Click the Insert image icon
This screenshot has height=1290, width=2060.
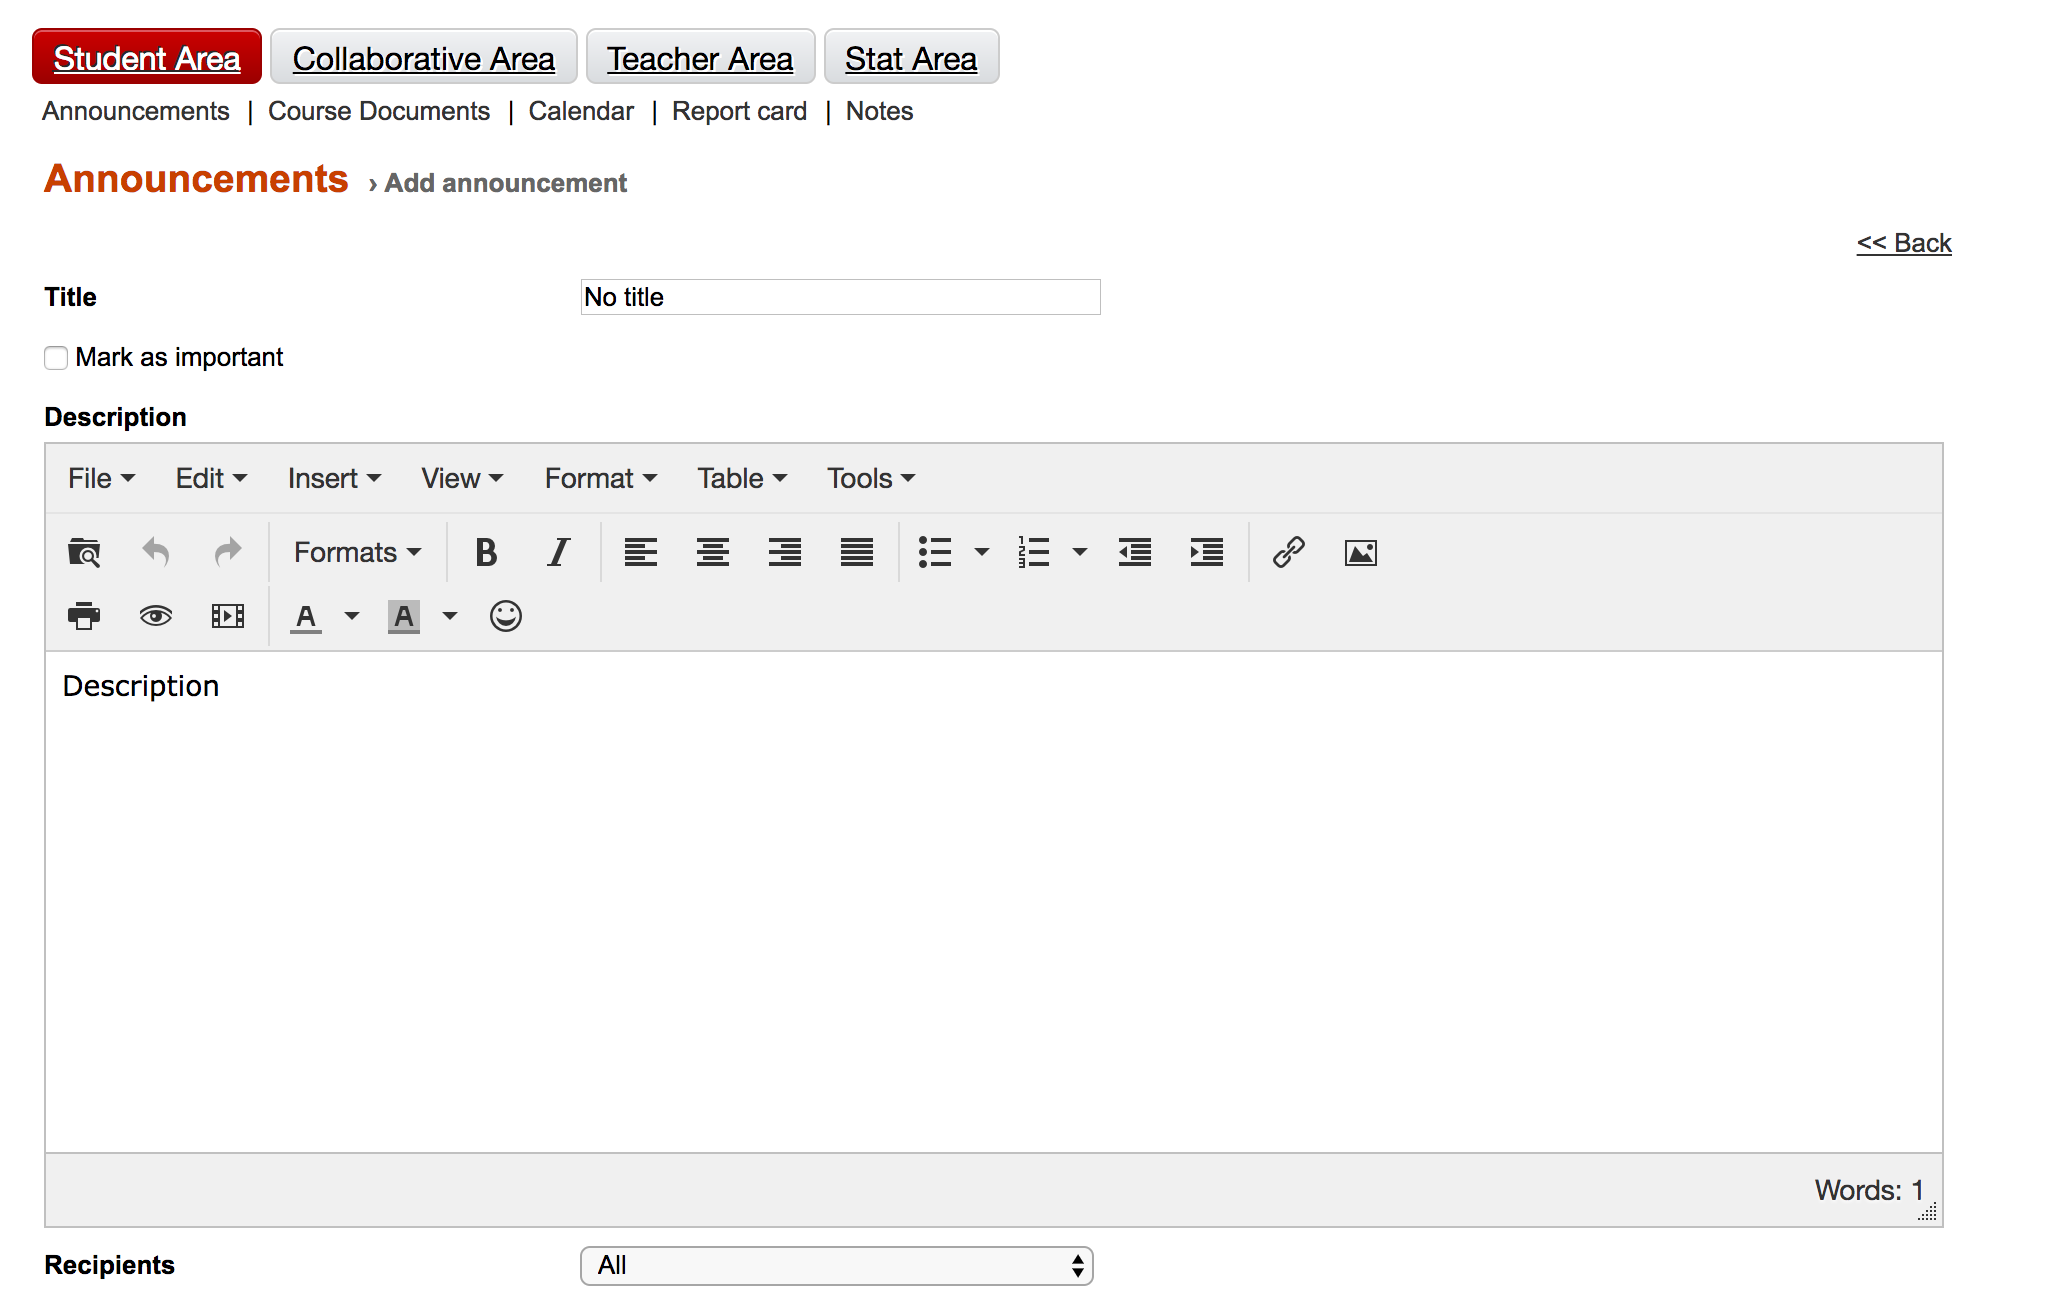[x=1360, y=552]
